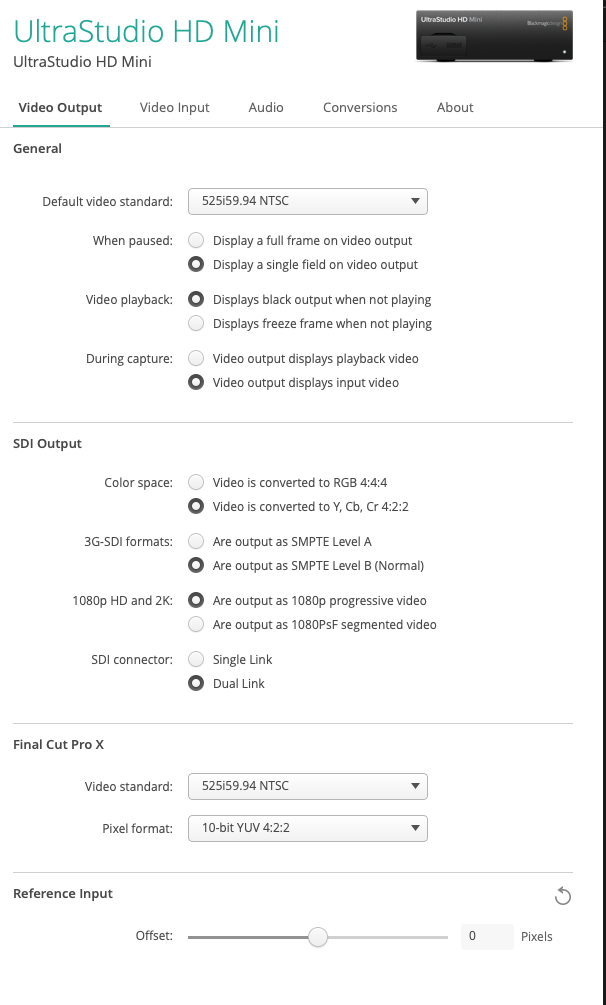This screenshot has width=606, height=1005.
Task: Click the Offset pixels value field
Action: [486, 937]
